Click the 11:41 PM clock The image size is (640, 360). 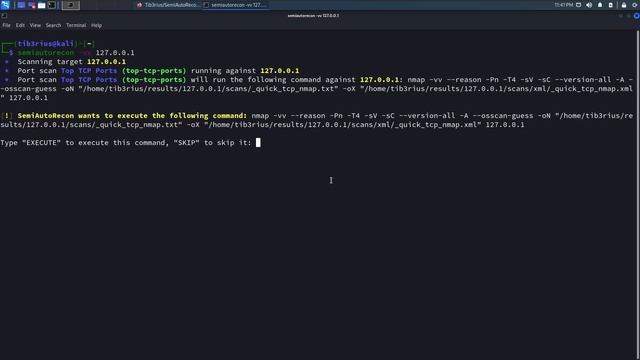pos(564,5)
